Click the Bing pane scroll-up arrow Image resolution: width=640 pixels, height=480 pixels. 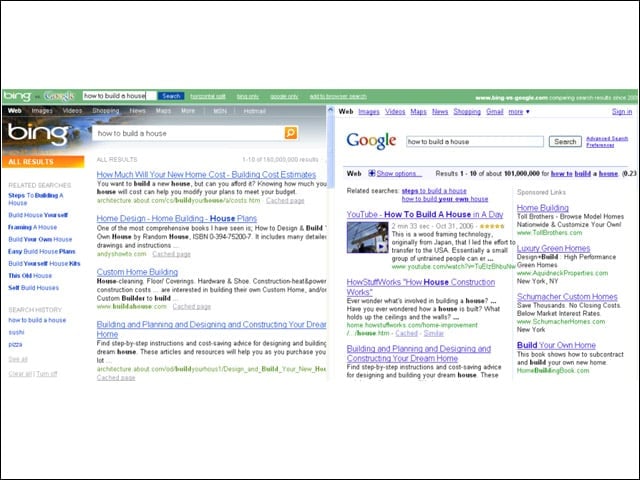[330, 110]
